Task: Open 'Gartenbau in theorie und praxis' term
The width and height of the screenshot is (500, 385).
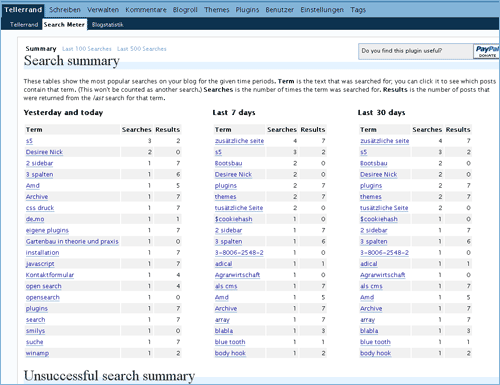Action: [72, 241]
